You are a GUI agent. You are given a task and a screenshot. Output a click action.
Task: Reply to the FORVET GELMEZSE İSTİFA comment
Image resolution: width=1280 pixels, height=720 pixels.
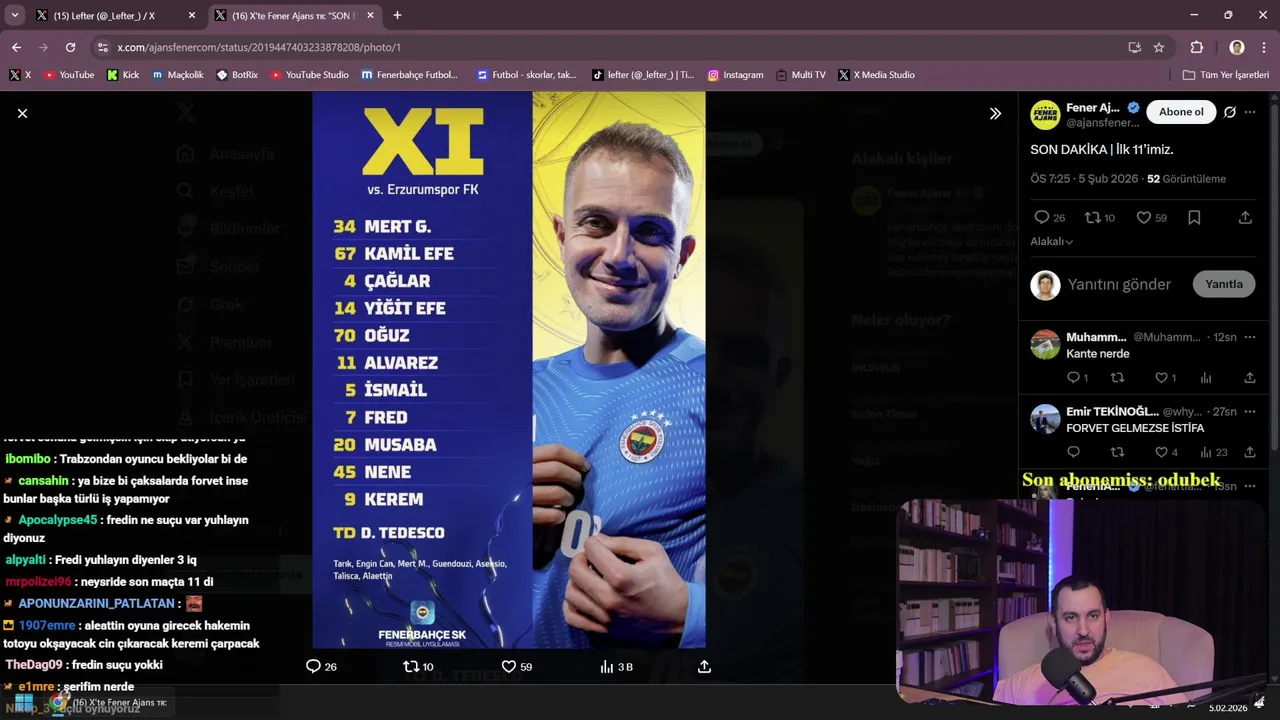[x=1073, y=452]
